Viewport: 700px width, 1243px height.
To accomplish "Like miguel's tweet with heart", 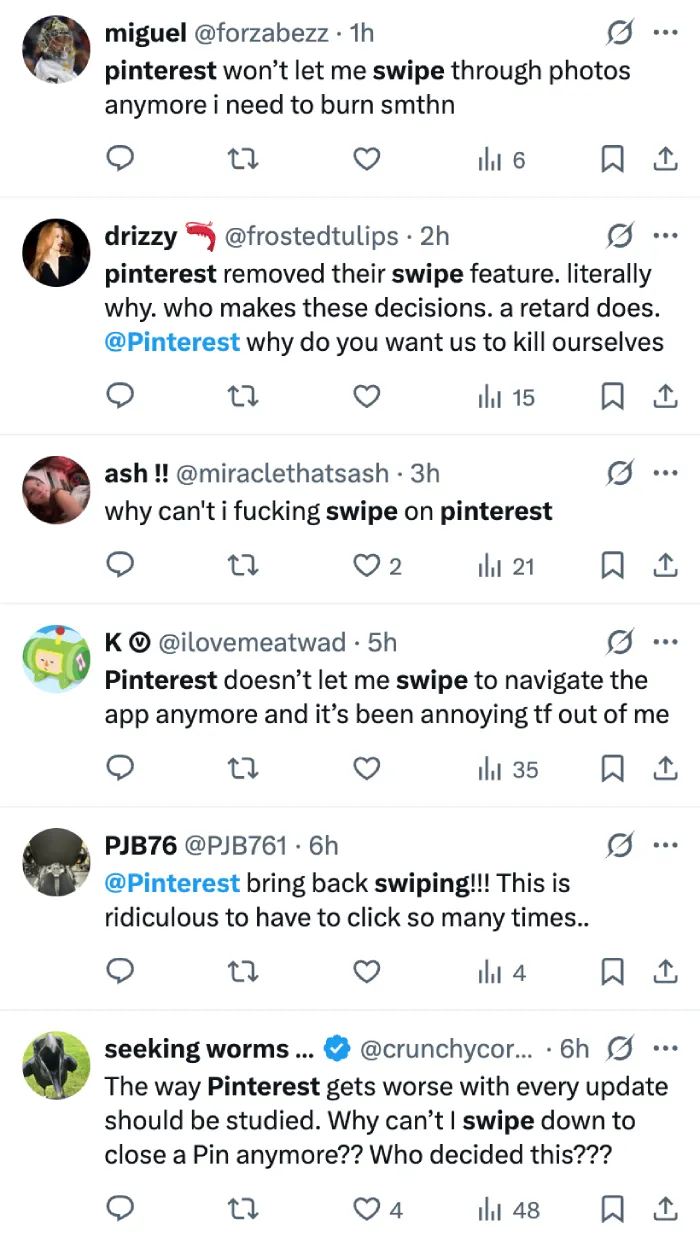I will pyautogui.click(x=368, y=160).
